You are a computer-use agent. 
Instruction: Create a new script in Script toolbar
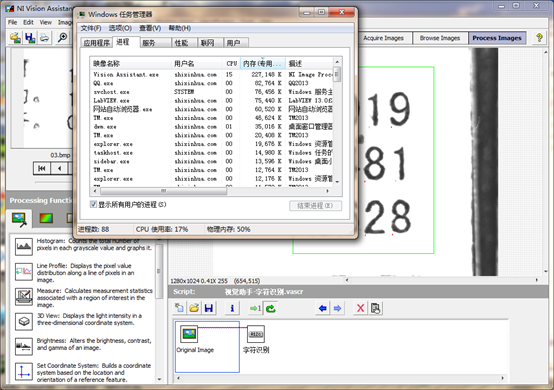(x=179, y=308)
